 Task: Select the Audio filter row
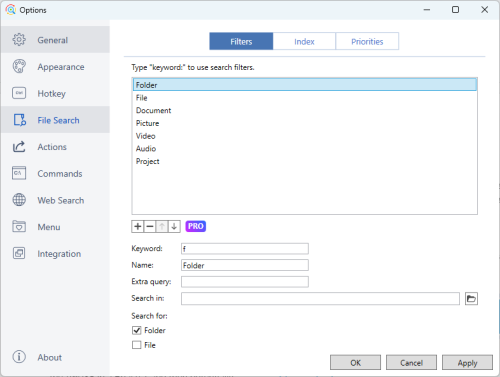click(x=305, y=148)
